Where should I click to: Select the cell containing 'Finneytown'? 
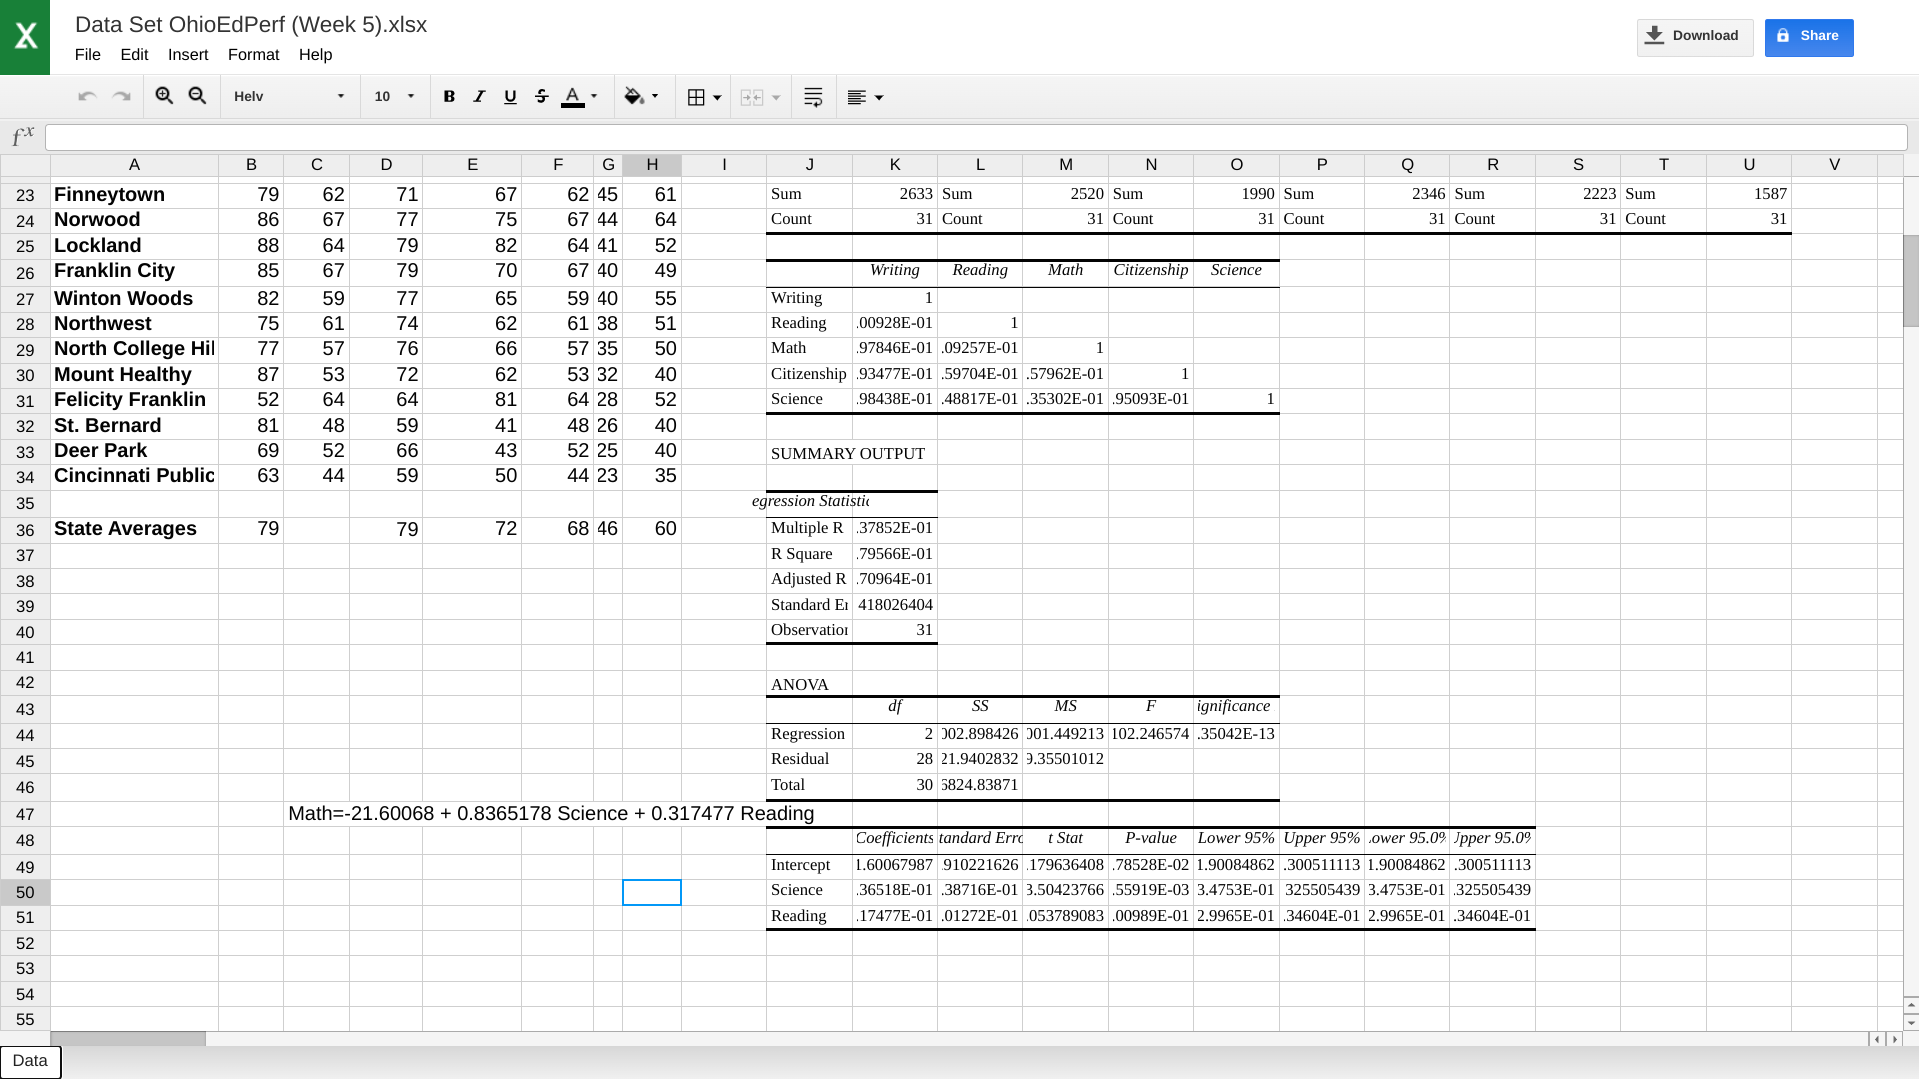tap(134, 195)
